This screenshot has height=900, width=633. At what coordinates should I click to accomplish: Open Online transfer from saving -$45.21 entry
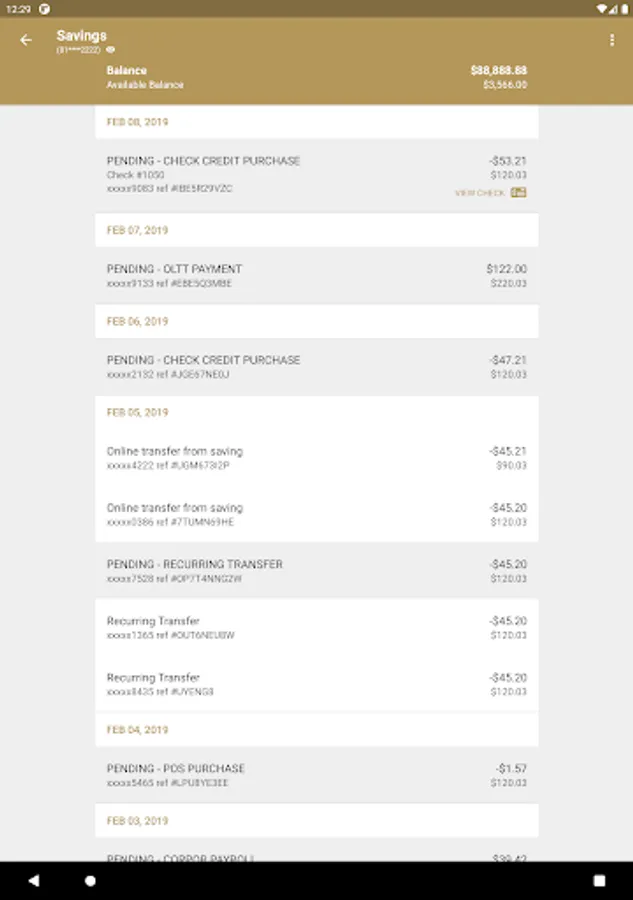(x=316, y=458)
